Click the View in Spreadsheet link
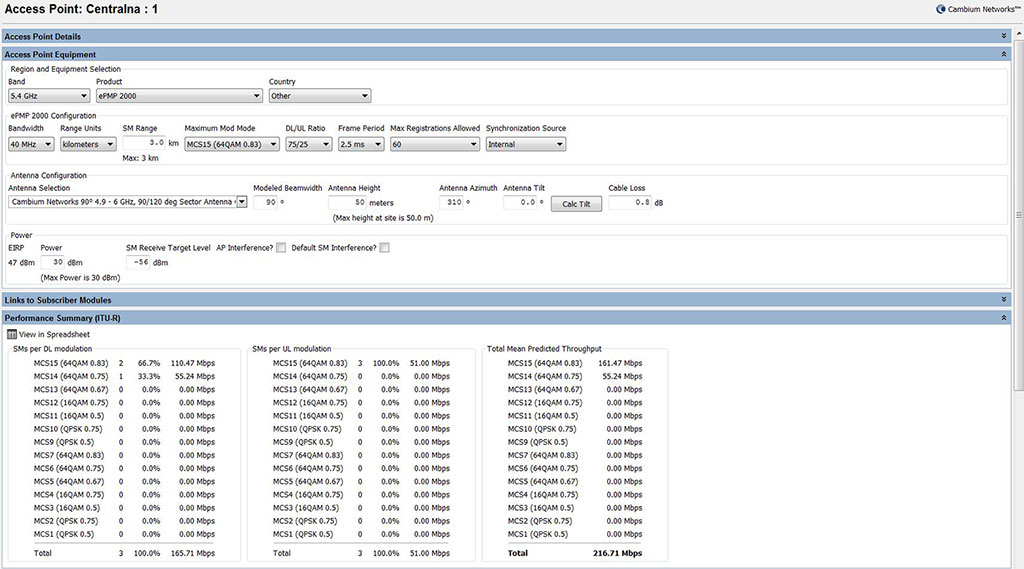 coord(54,334)
